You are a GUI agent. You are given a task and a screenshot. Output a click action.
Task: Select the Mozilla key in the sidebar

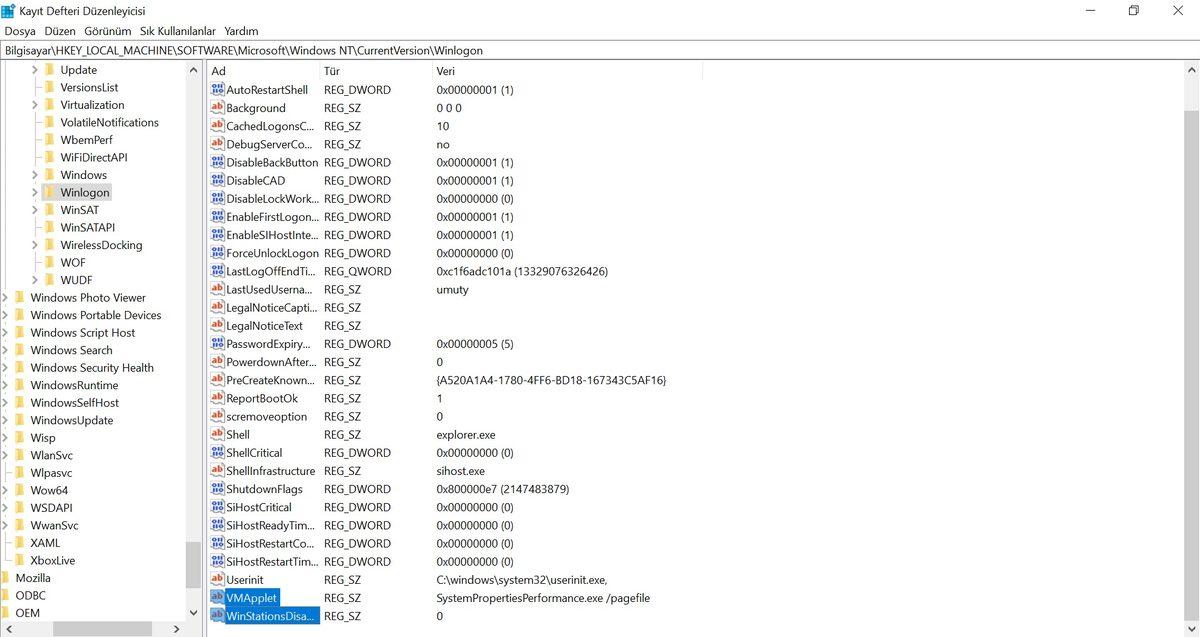(x=32, y=577)
